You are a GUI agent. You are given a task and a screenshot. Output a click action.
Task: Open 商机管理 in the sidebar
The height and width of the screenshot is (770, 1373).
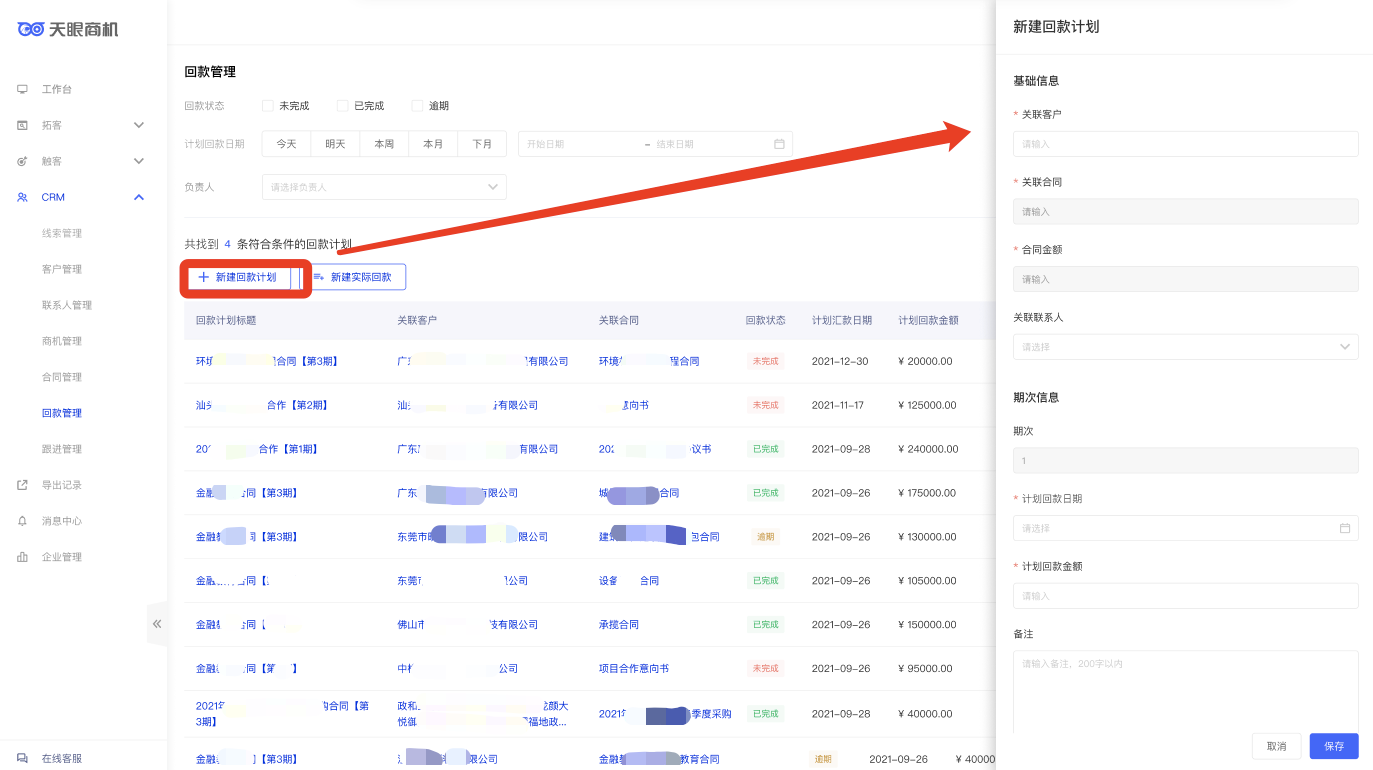pyautogui.click(x=62, y=341)
